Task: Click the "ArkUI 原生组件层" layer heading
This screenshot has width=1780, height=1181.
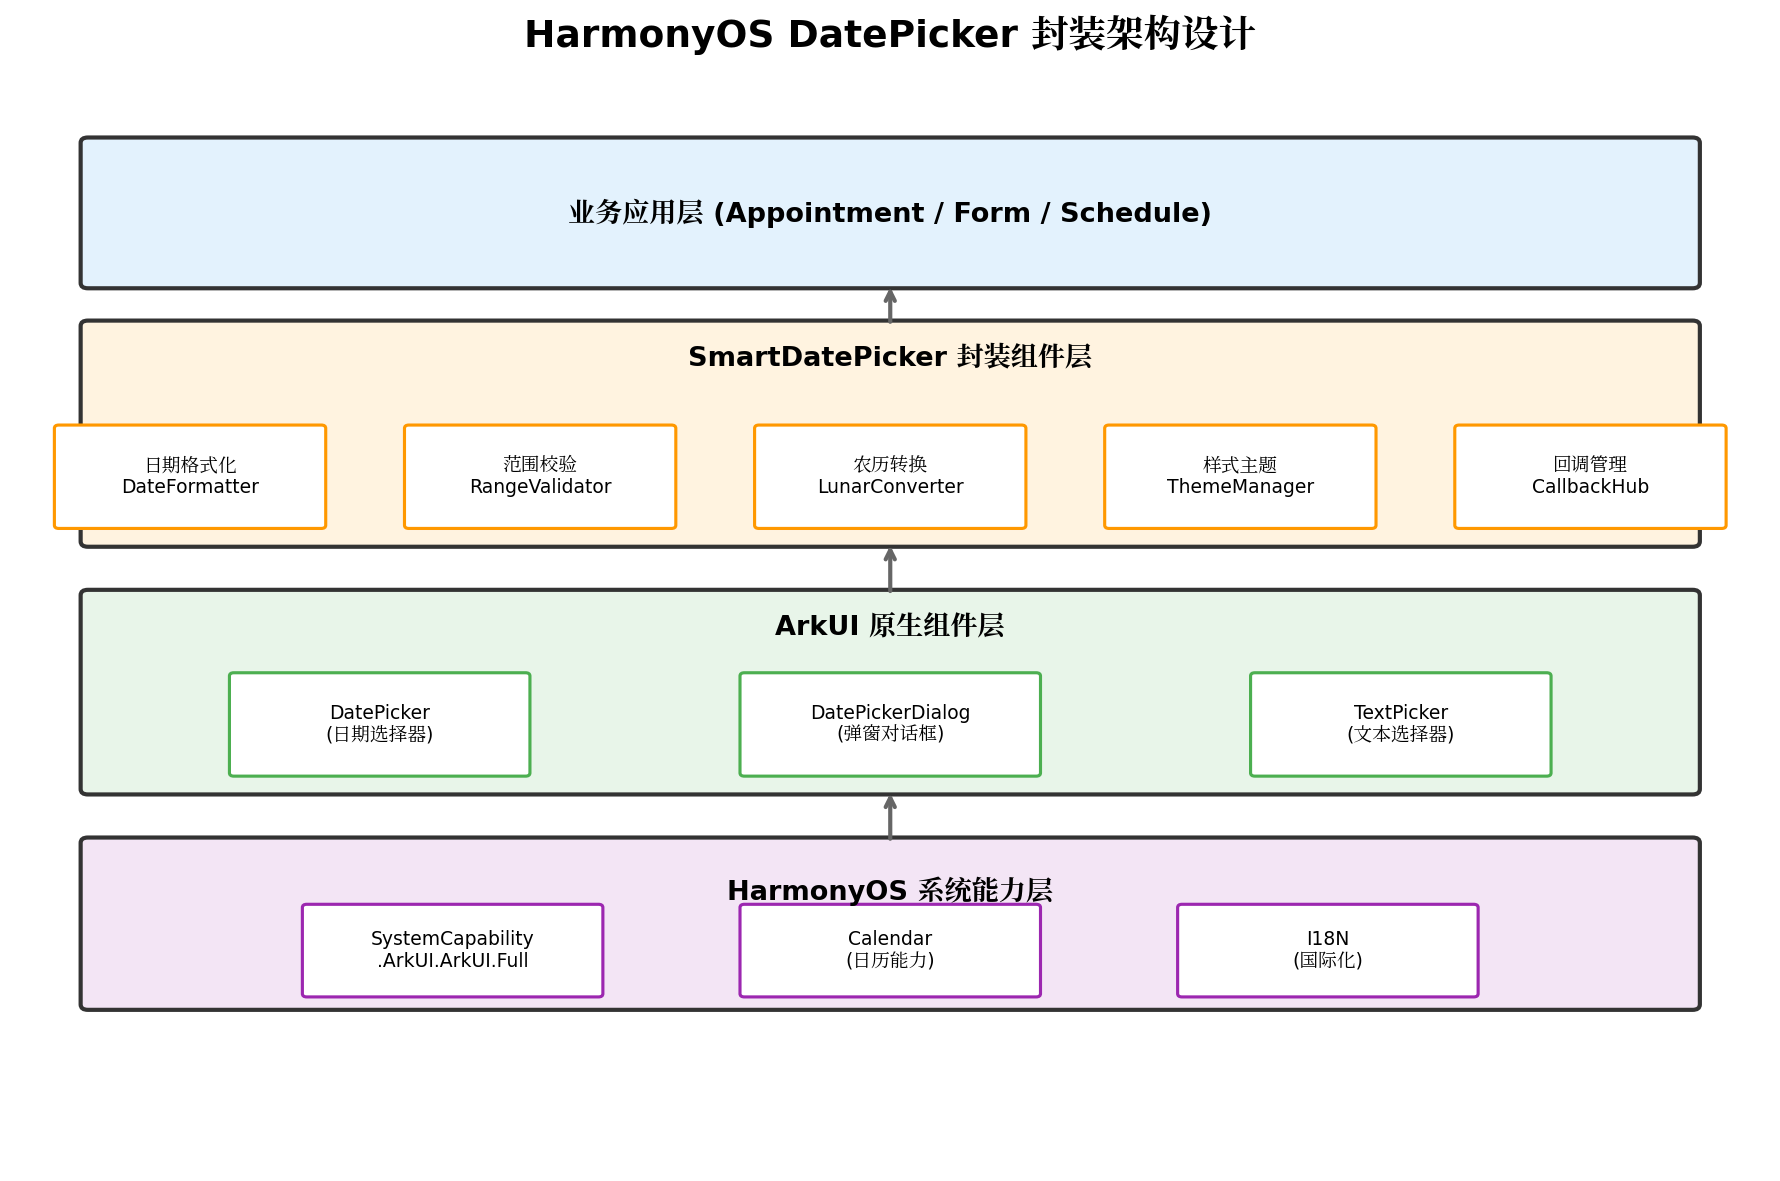Action: pyautogui.click(x=890, y=626)
